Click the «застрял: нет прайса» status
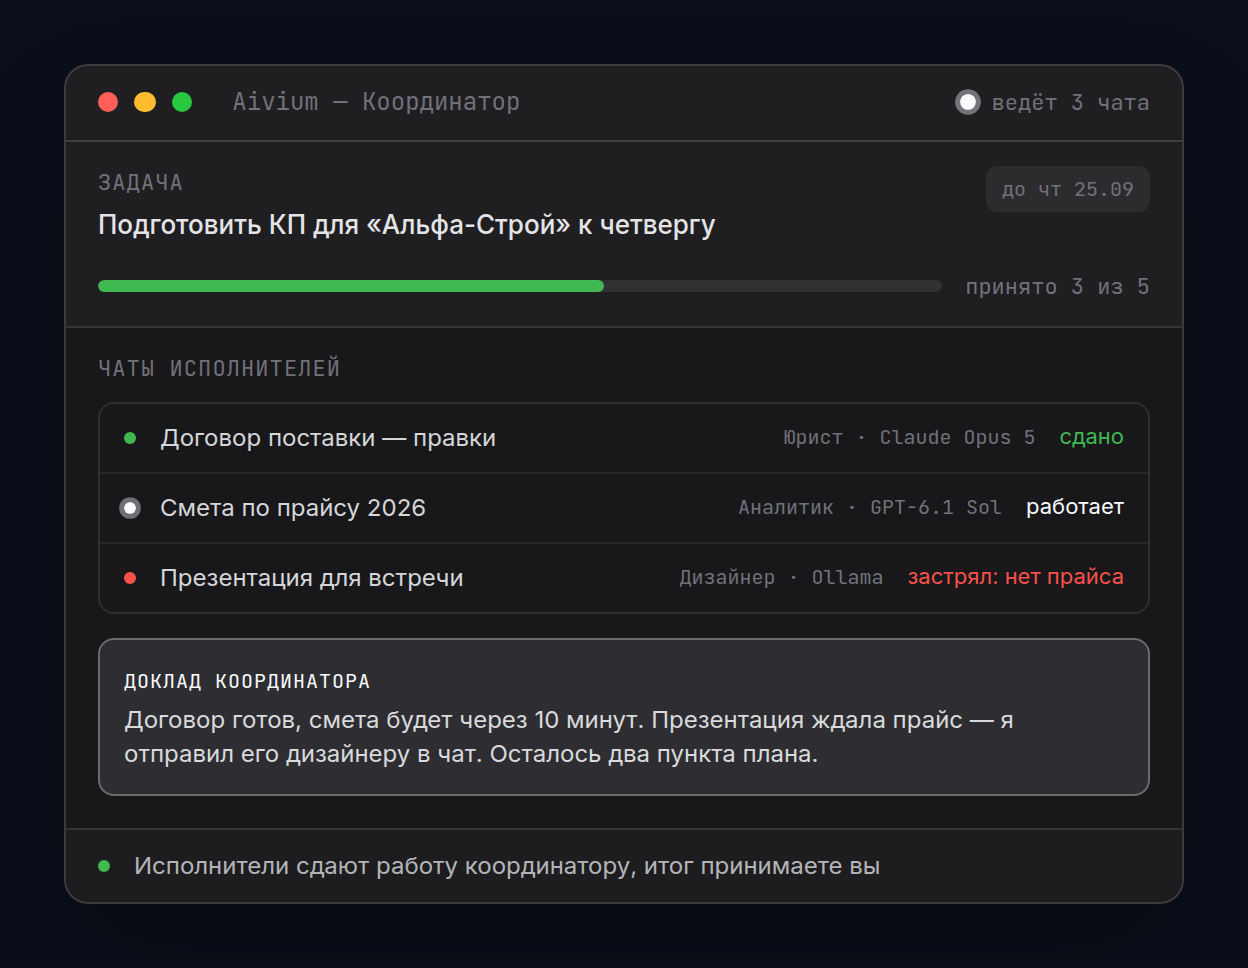The height and width of the screenshot is (968, 1248). tap(1016, 578)
